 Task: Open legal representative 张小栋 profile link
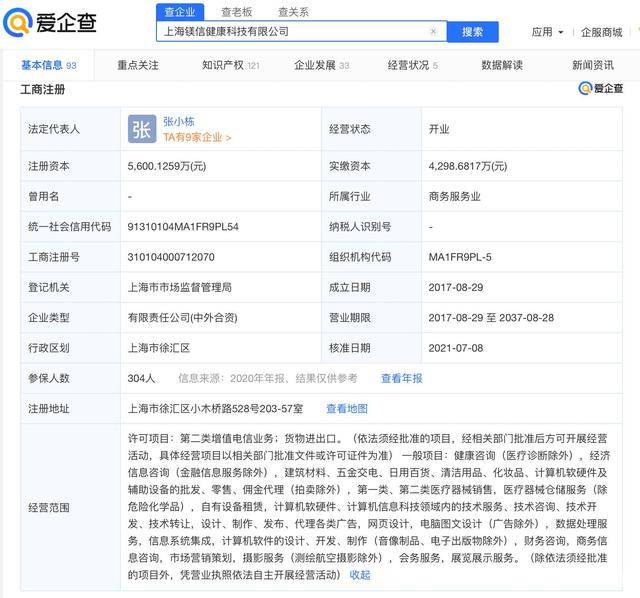(179, 121)
